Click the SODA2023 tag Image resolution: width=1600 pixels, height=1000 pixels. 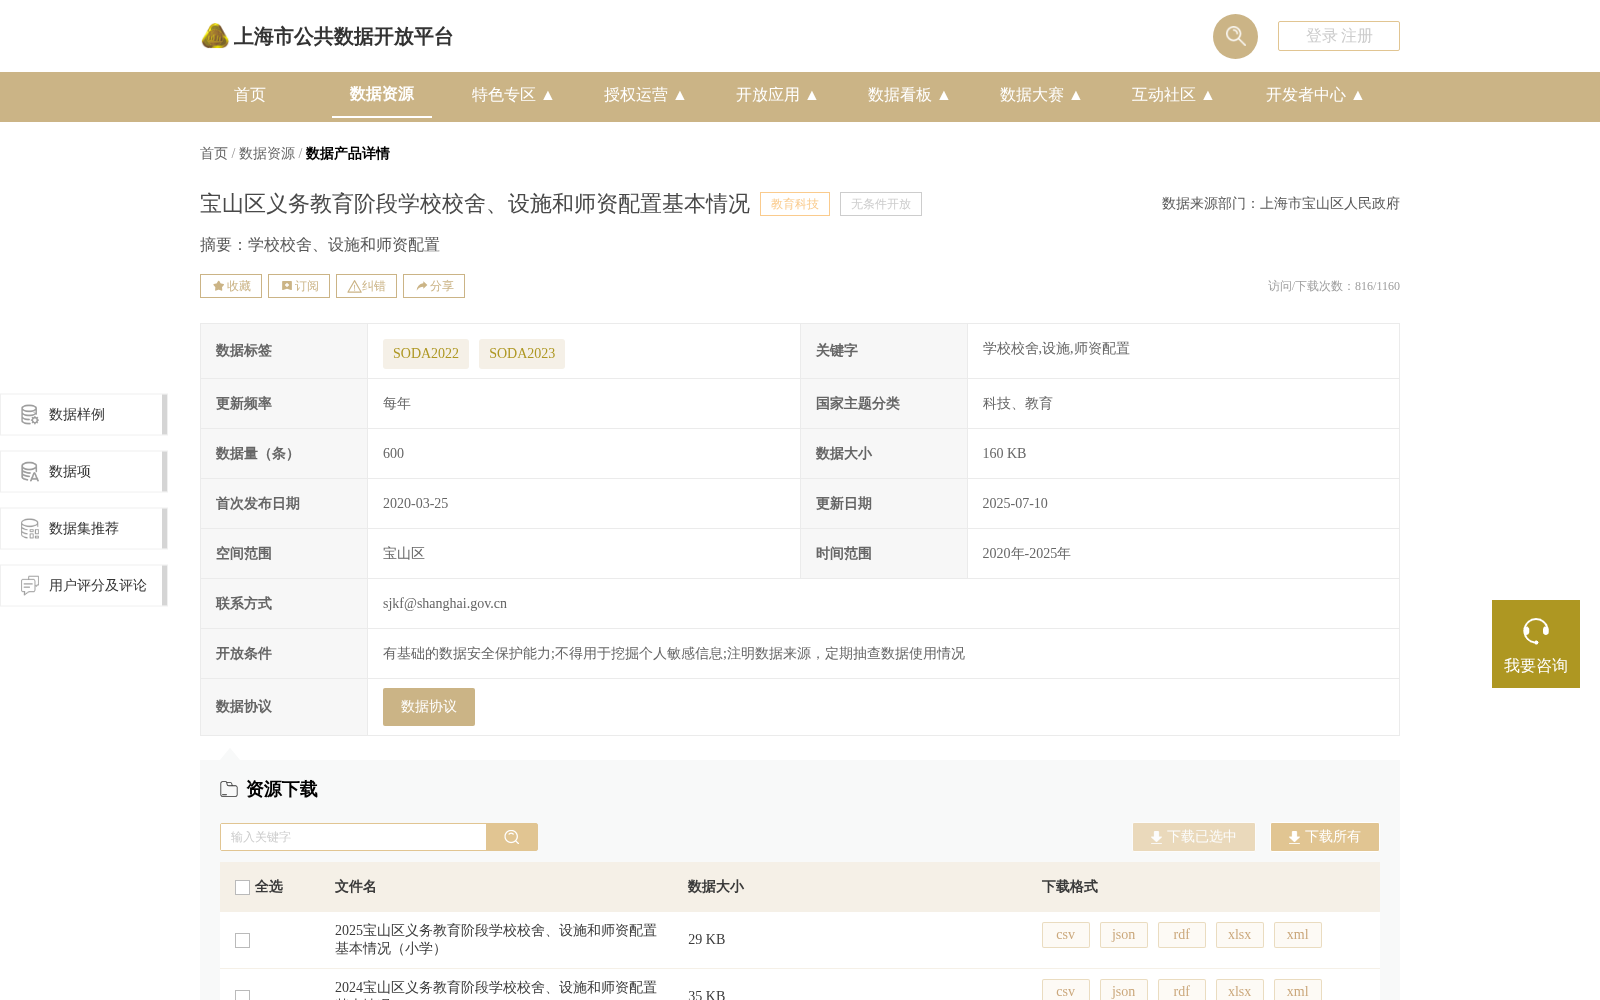pyautogui.click(x=522, y=354)
